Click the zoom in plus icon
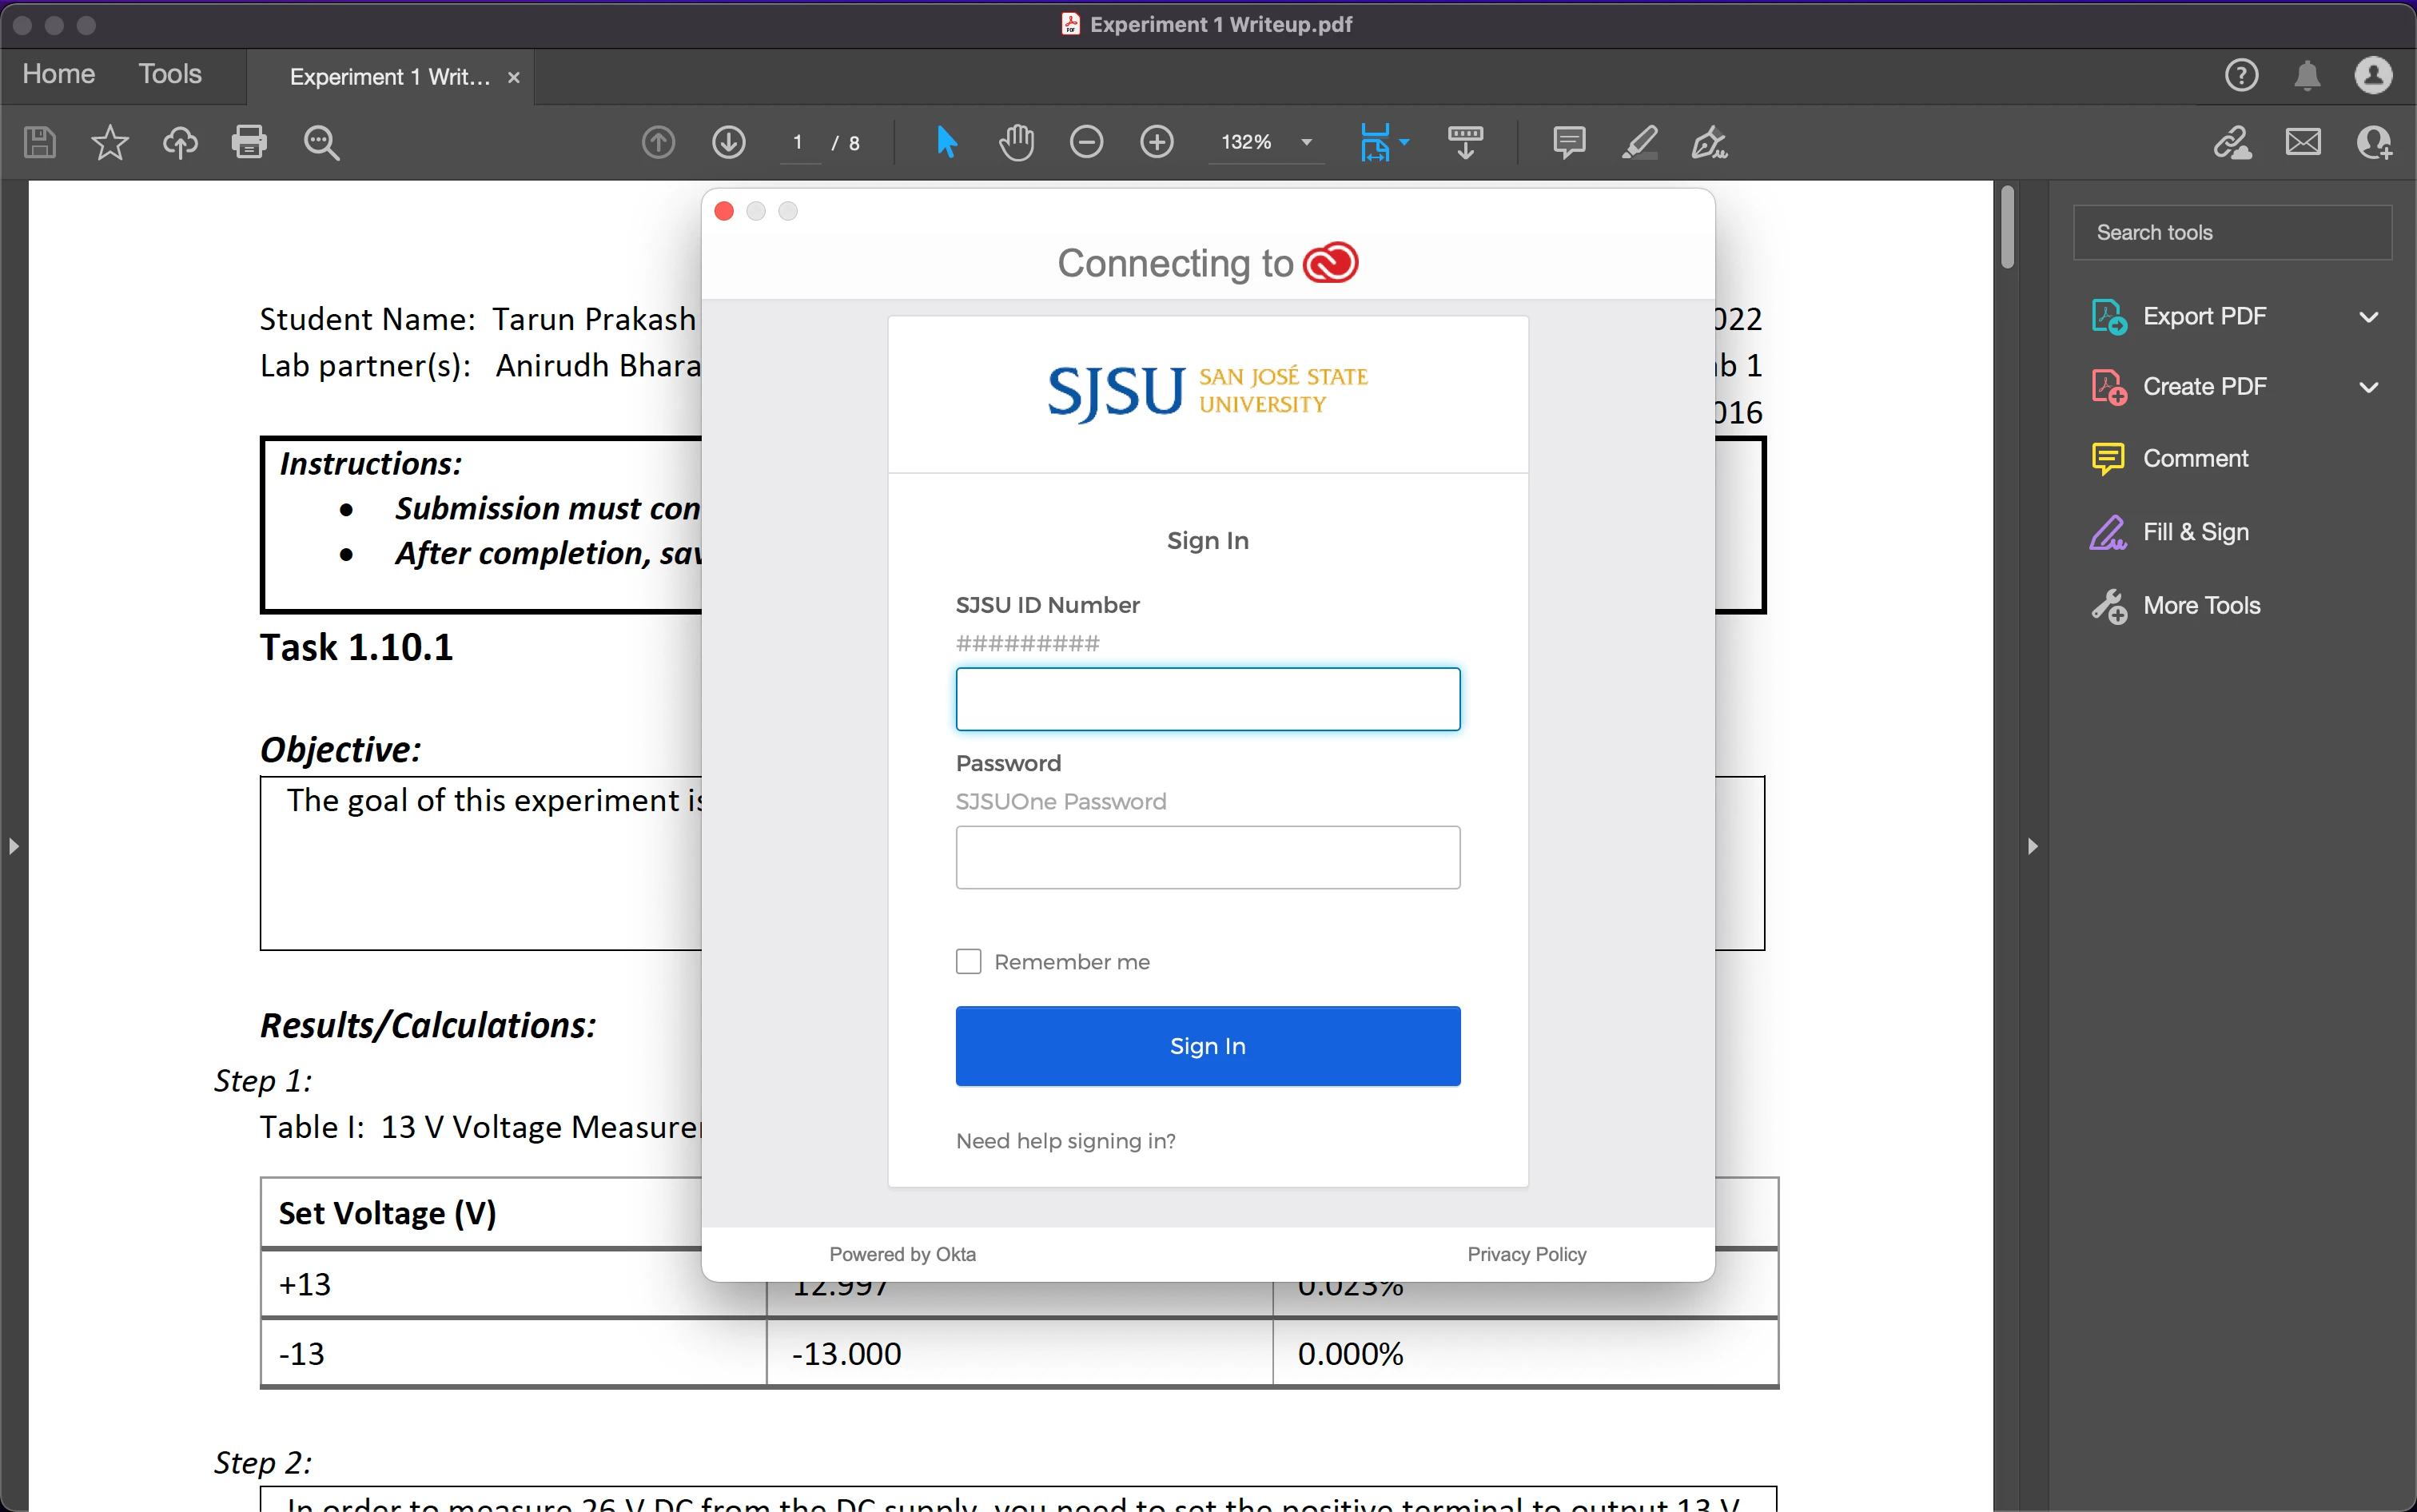Screen dimensions: 2417x1512 (x=1157, y=142)
